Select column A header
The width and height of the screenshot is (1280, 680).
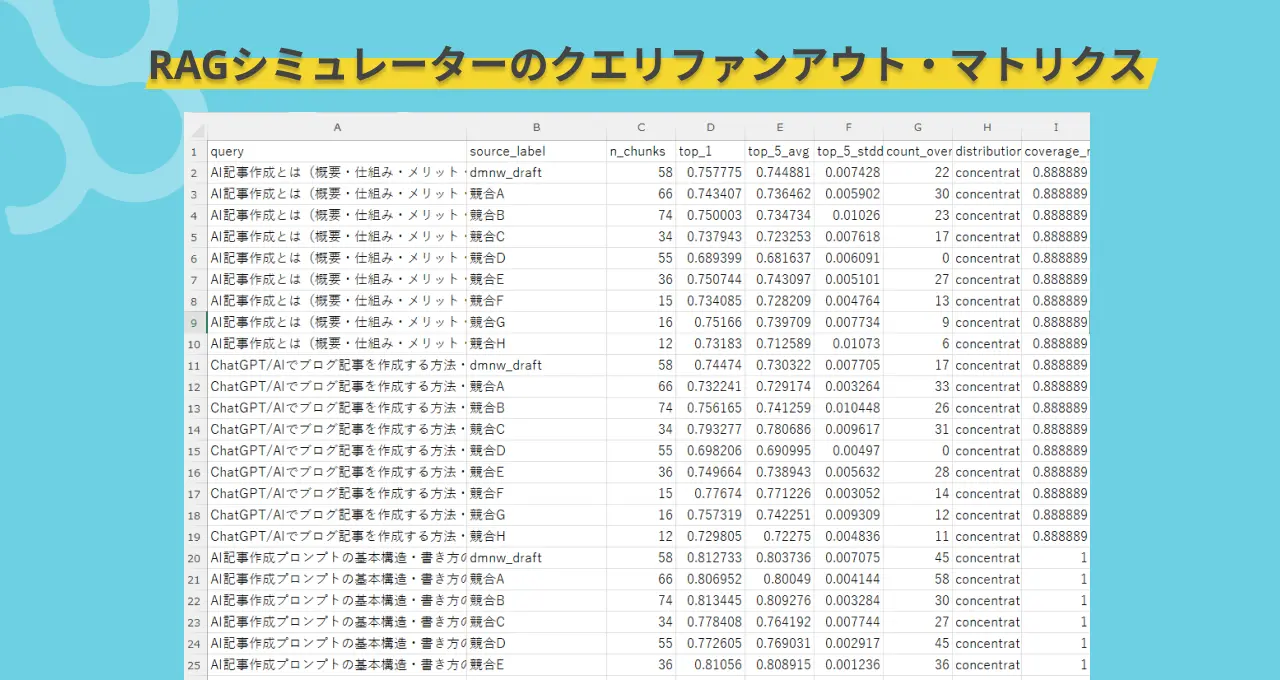337,128
